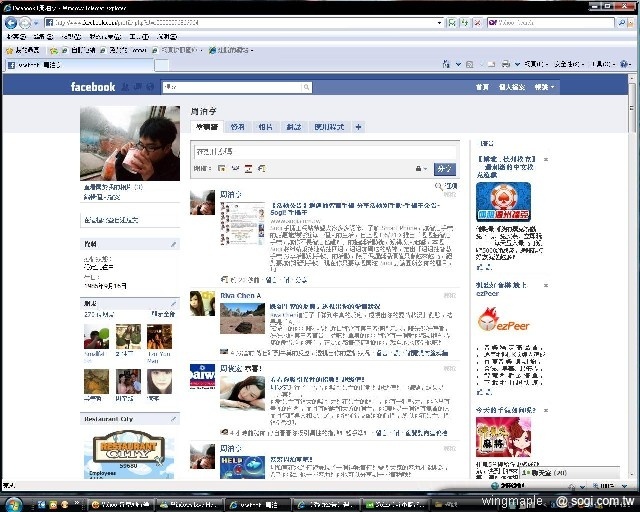The image size is (640, 512).
Task: Click the IE Help icon at far right
Action: click(625, 64)
